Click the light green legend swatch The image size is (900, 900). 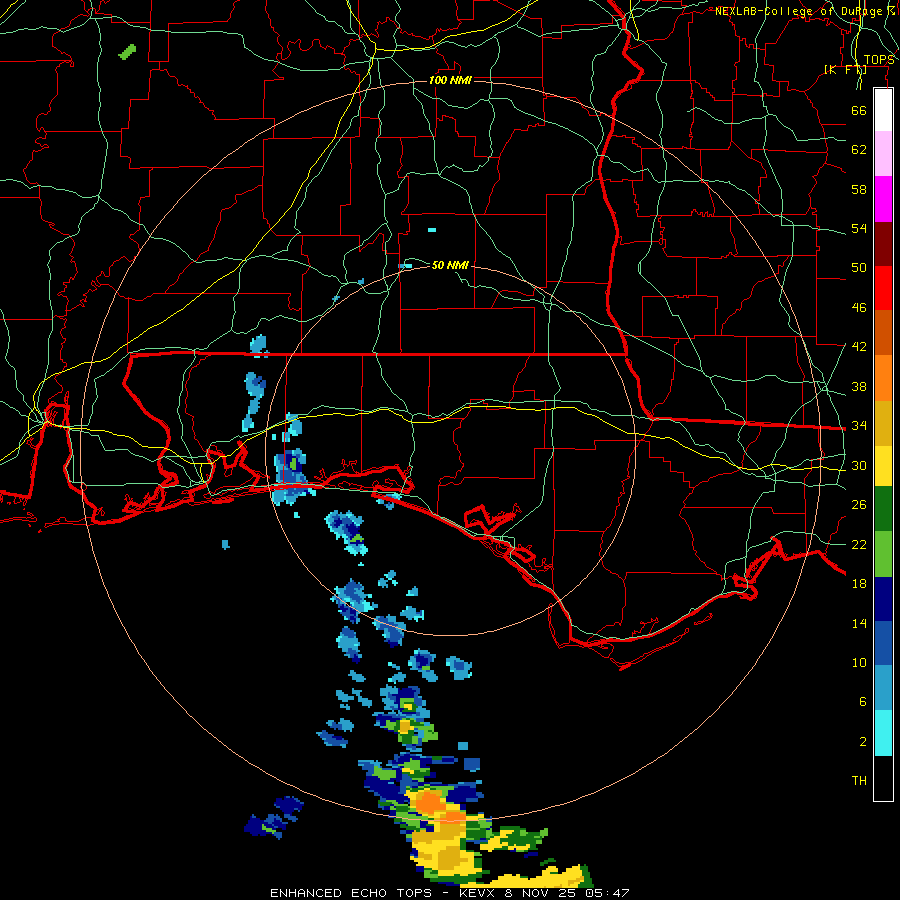click(x=883, y=554)
